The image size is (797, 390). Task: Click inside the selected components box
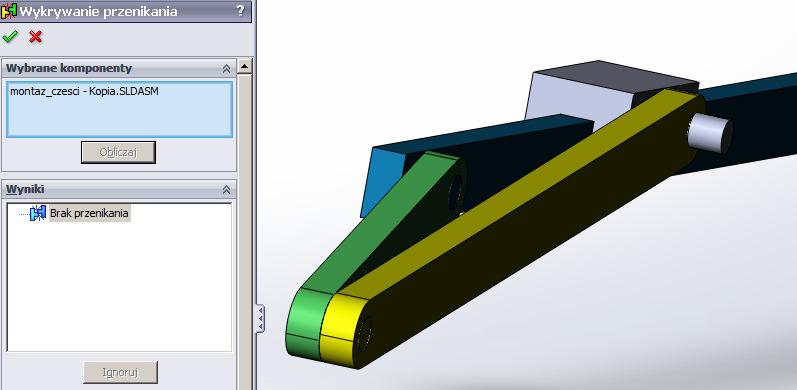[119, 109]
